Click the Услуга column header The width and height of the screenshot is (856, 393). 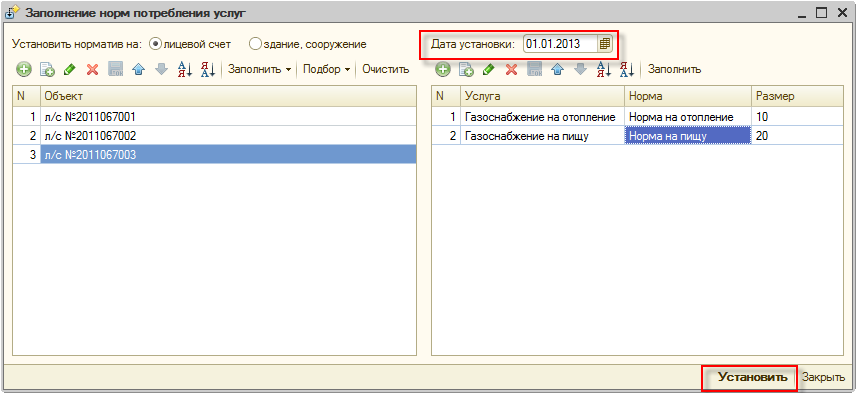[542, 96]
